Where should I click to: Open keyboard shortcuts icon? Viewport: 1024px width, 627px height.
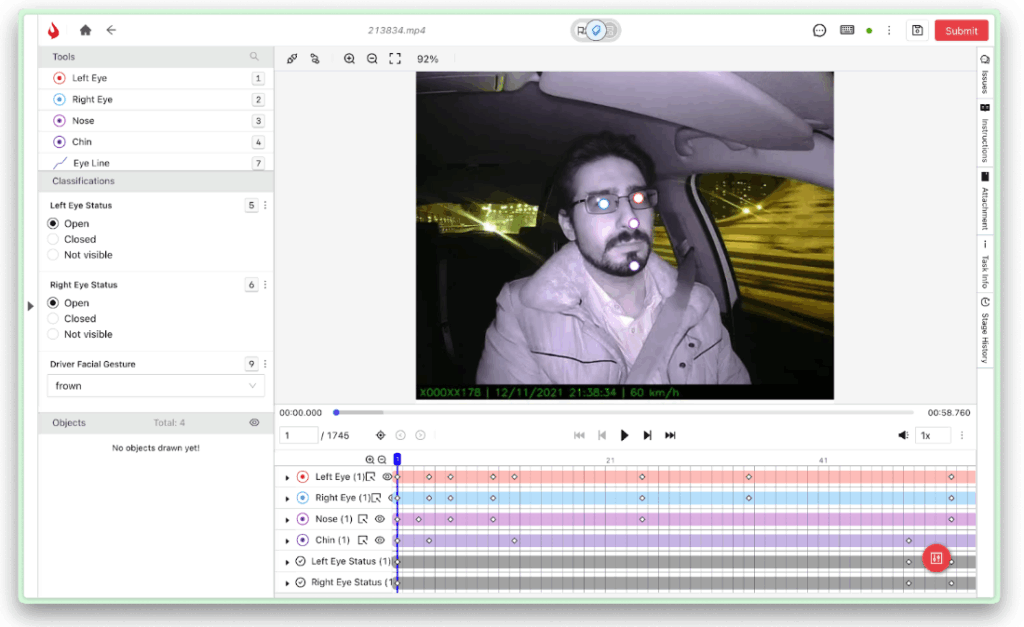tap(847, 30)
